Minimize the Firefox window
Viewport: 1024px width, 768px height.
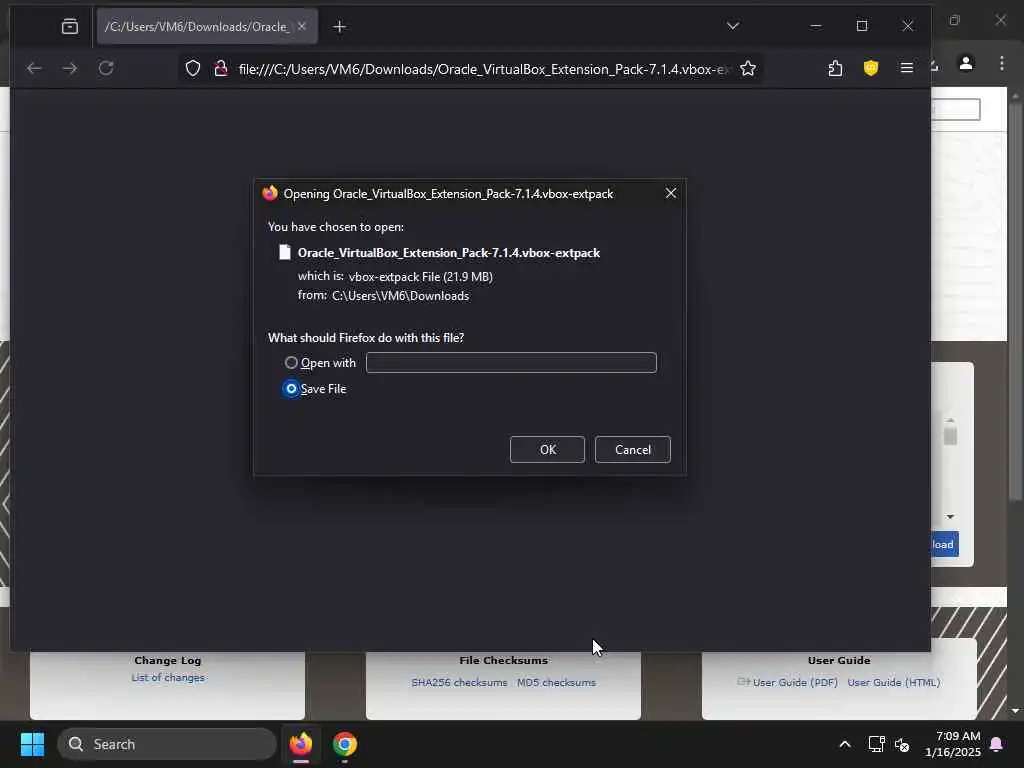816,26
